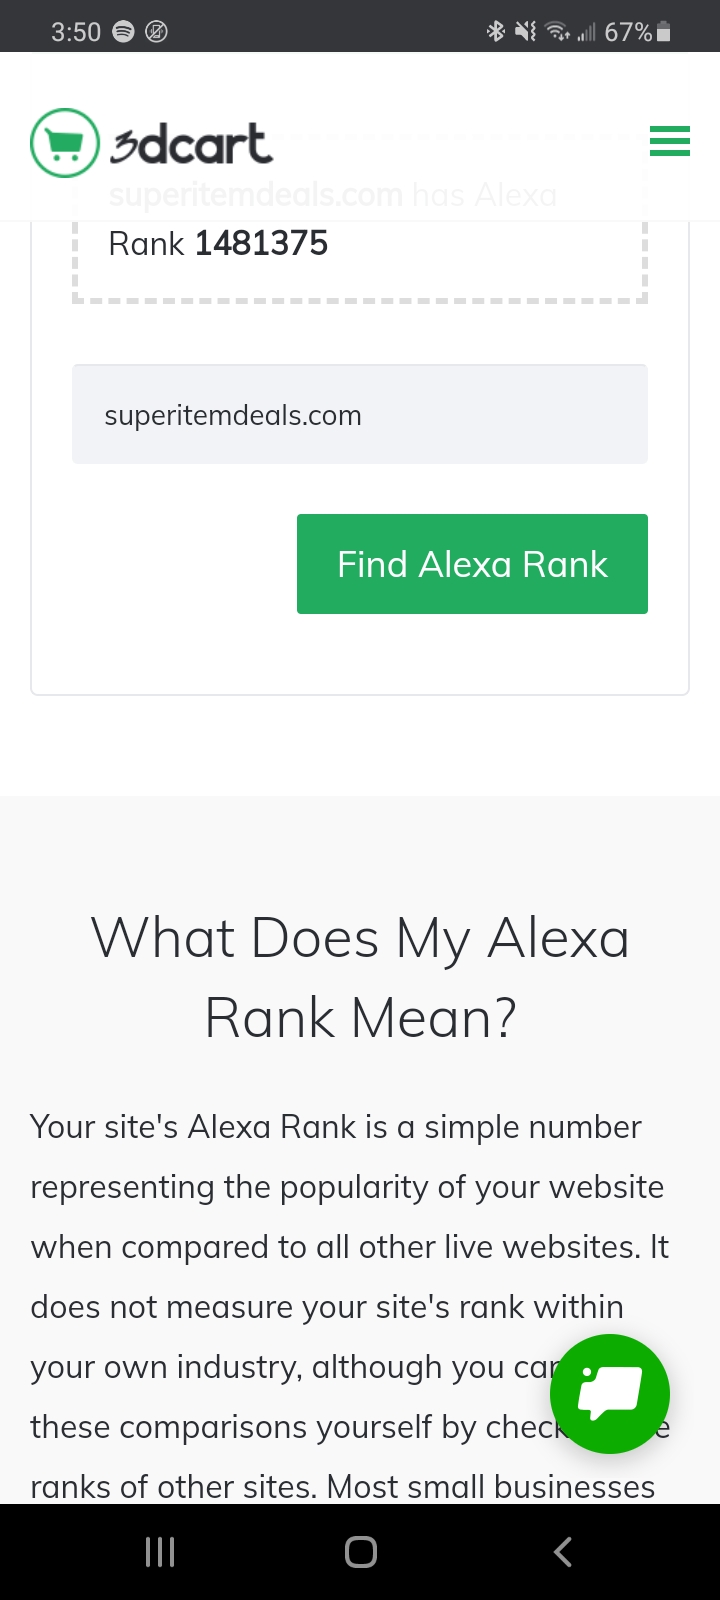Tap the superitemdeals.com domain input field
Image resolution: width=720 pixels, height=1600 pixels.
point(360,414)
